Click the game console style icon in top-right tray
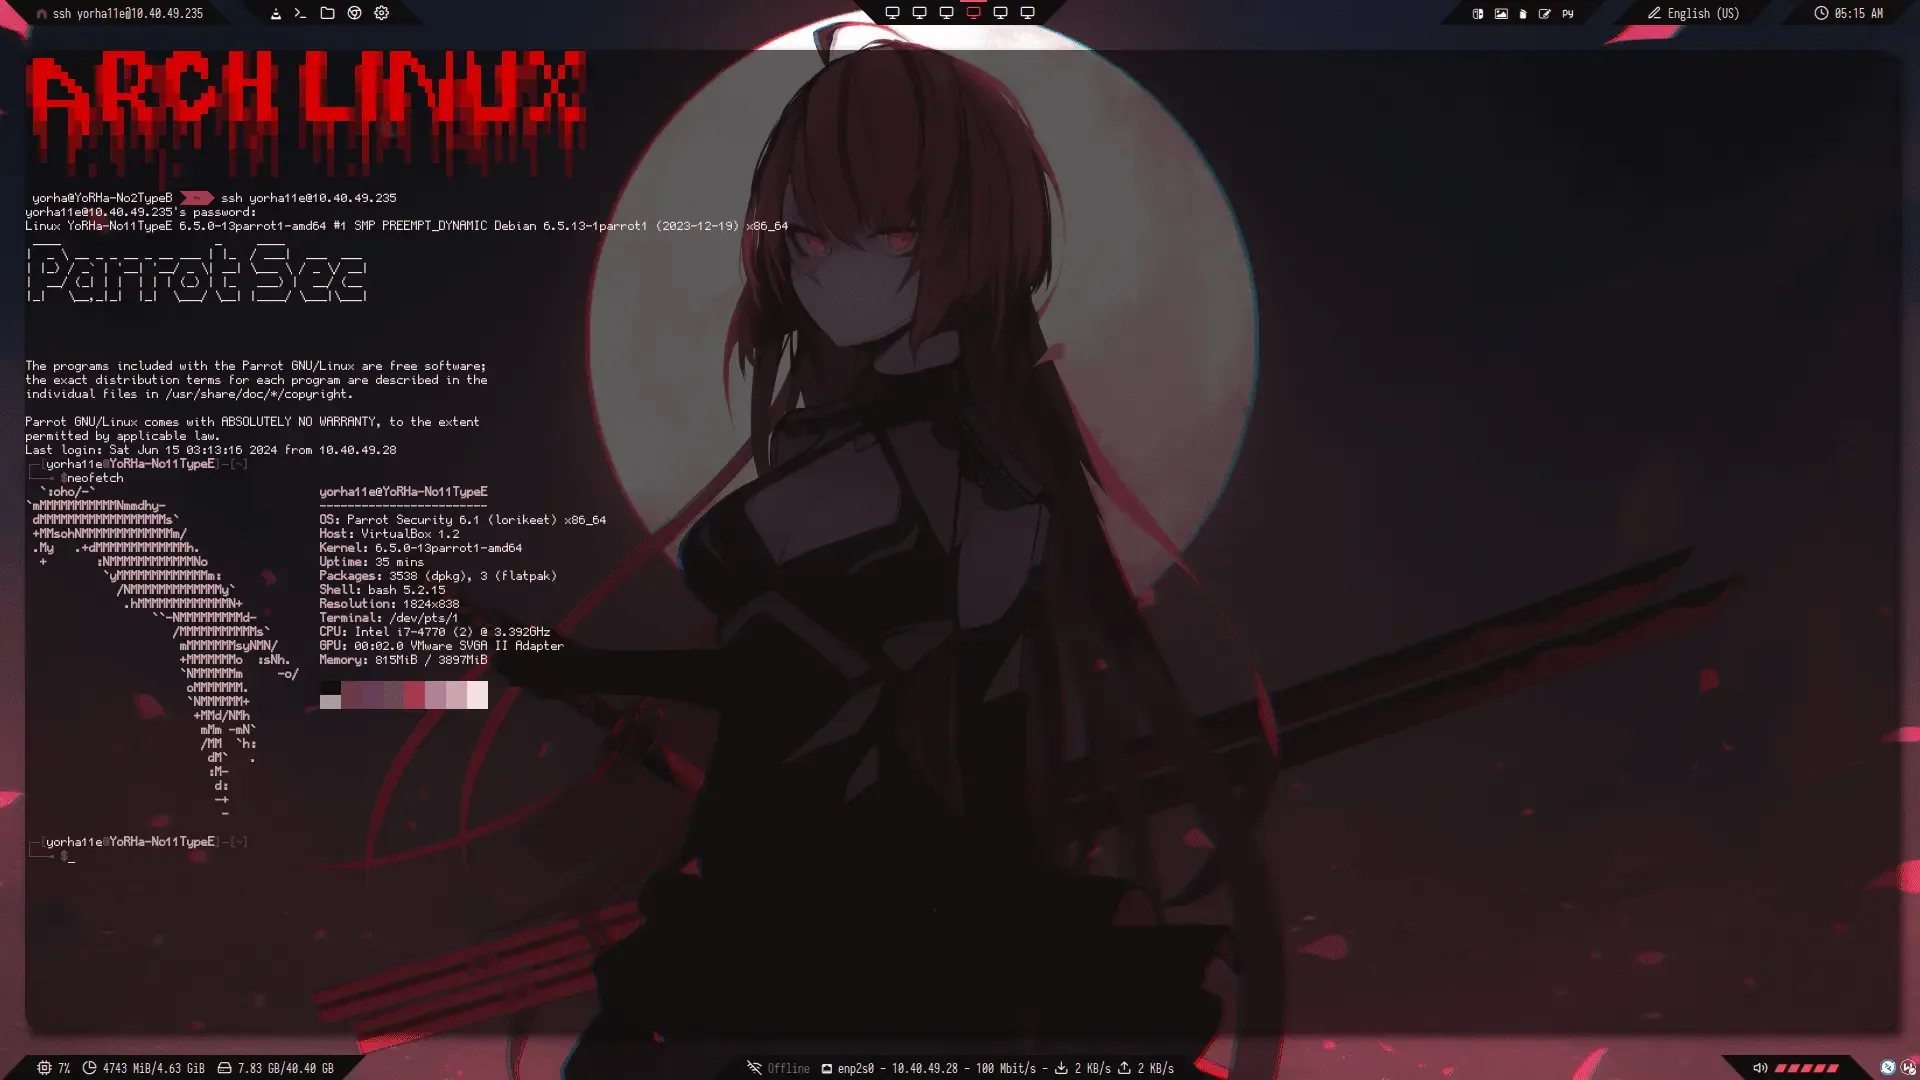This screenshot has width=1920, height=1080. coord(1478,14)
